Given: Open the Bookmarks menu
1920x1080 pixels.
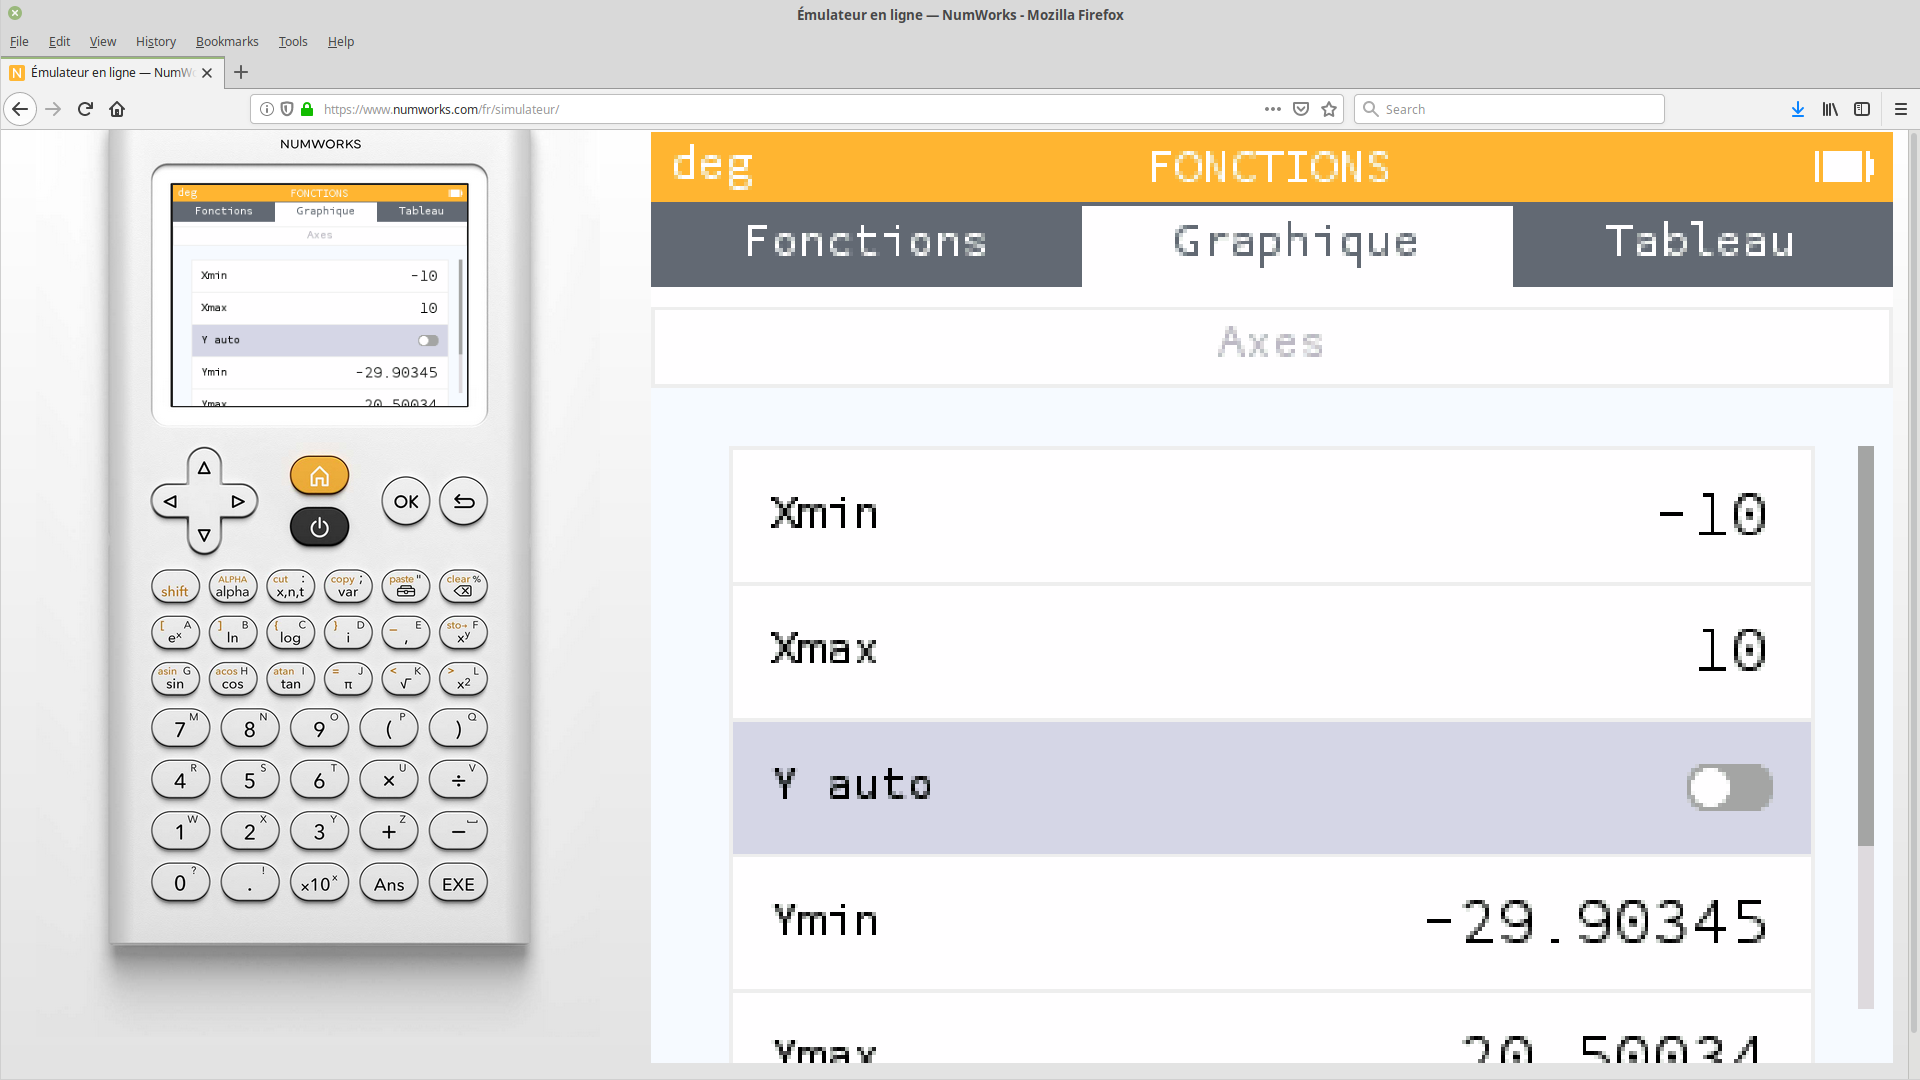Looking at the screenshot, I should click(x=227, y=41).
